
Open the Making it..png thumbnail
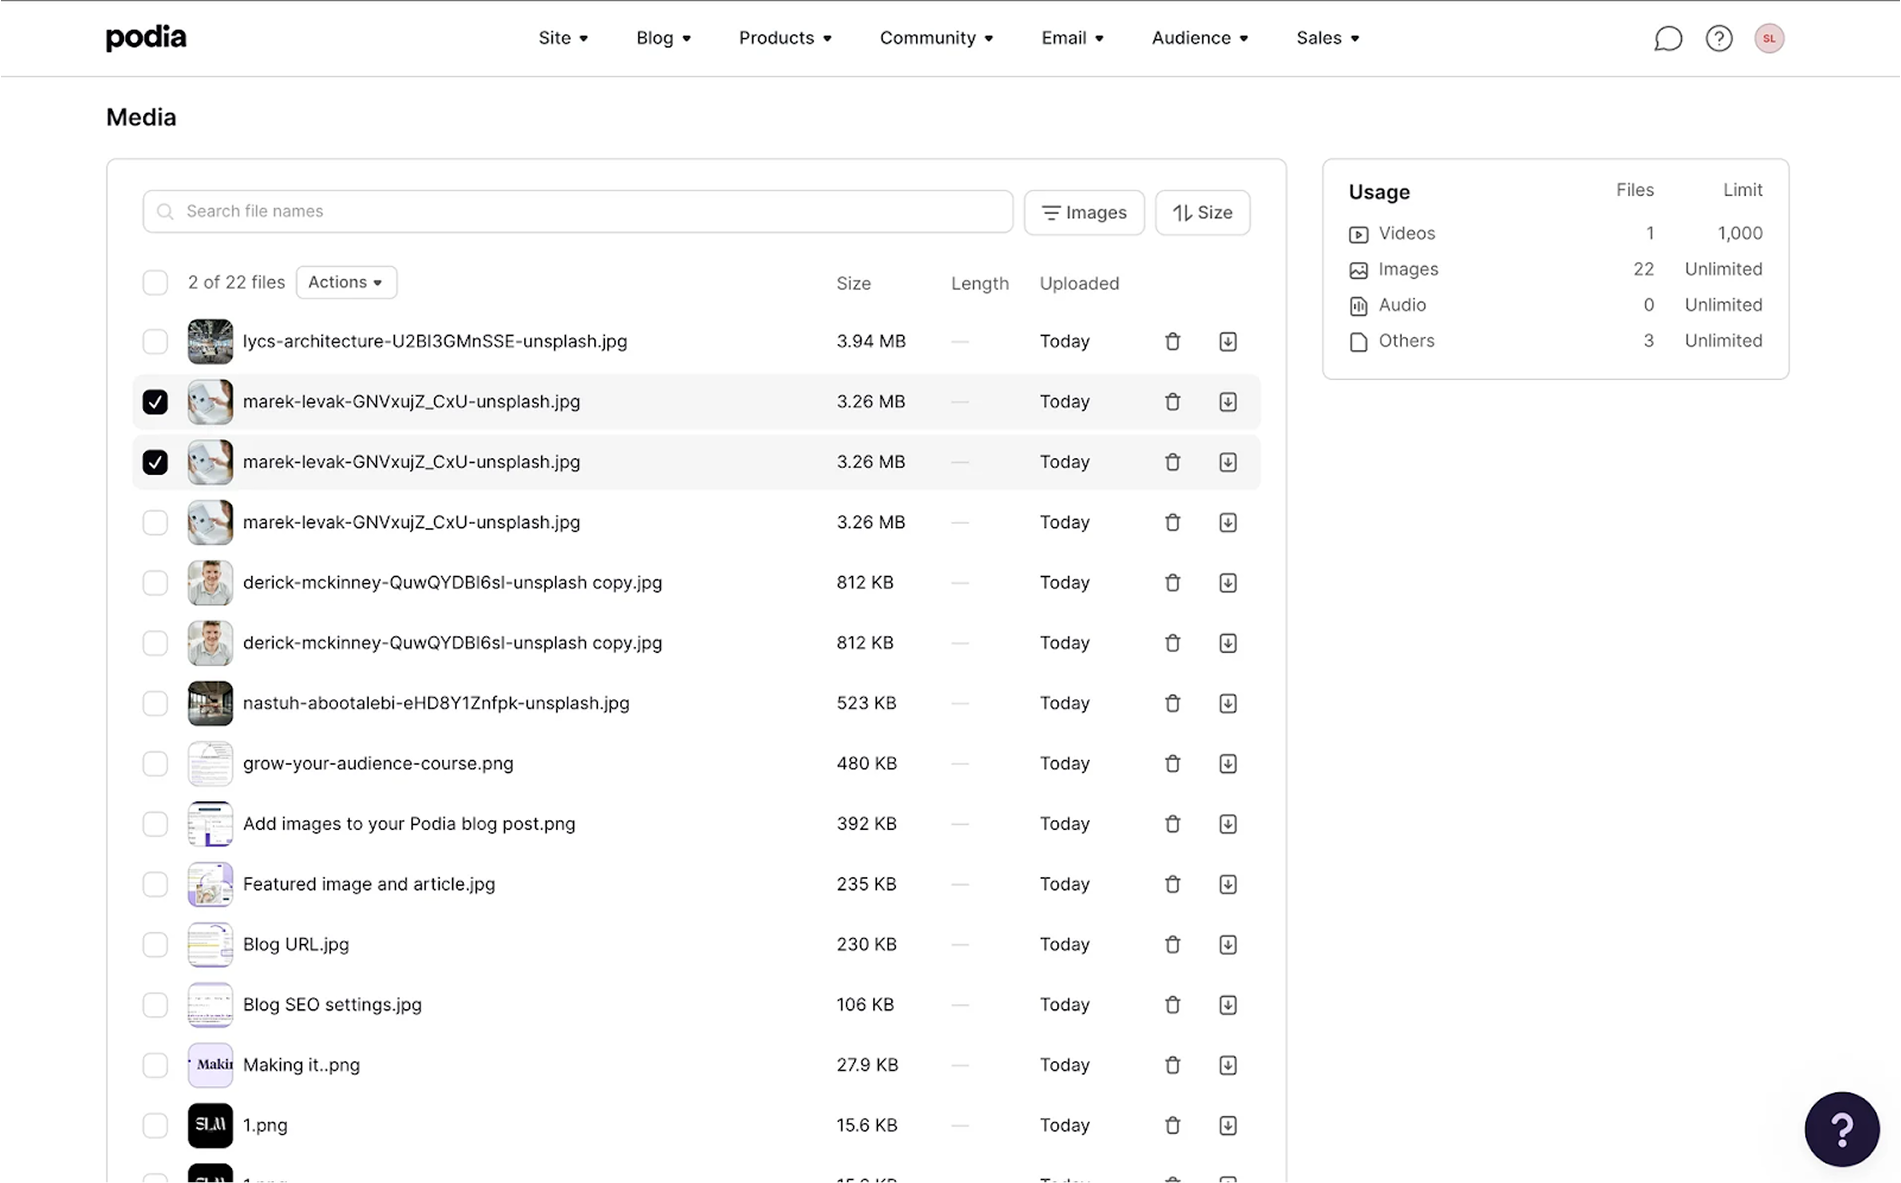click(x=210, y=1065)
